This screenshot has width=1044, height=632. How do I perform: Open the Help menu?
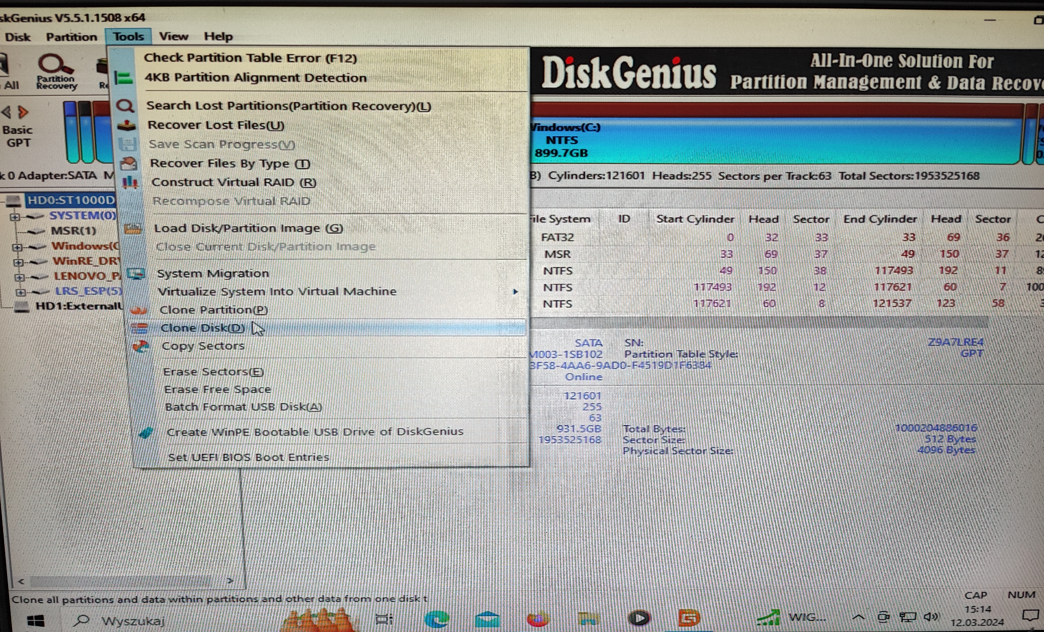point(218,37)
